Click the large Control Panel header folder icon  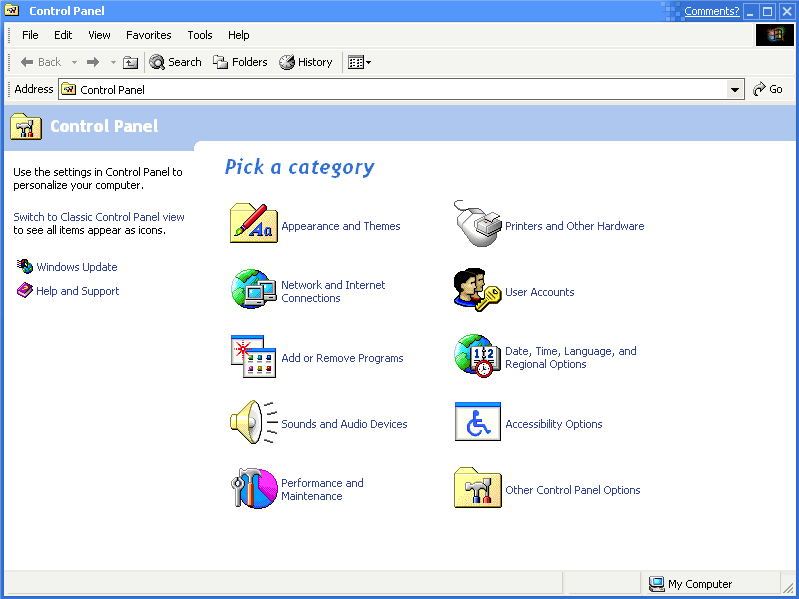[x=26, y=126]
